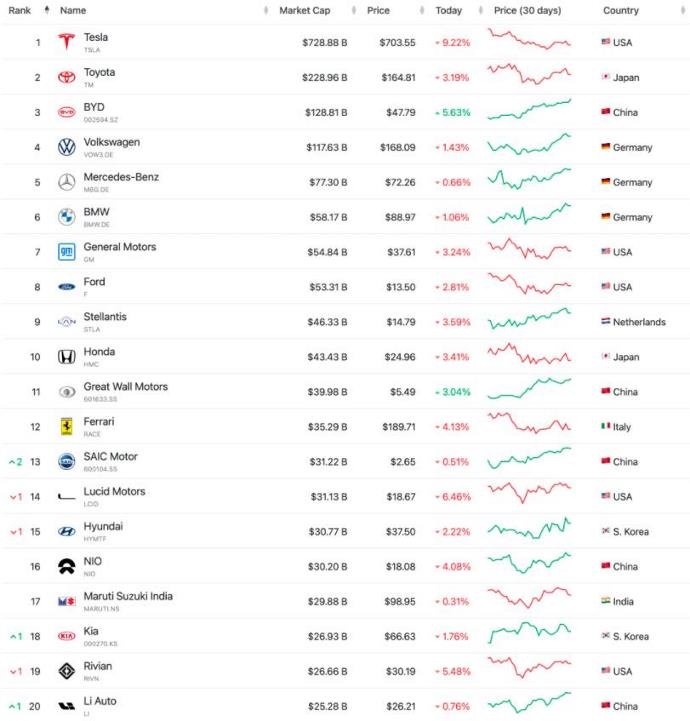Click the BMW logo icon
690x721 pixels.
tap(67, 217)
